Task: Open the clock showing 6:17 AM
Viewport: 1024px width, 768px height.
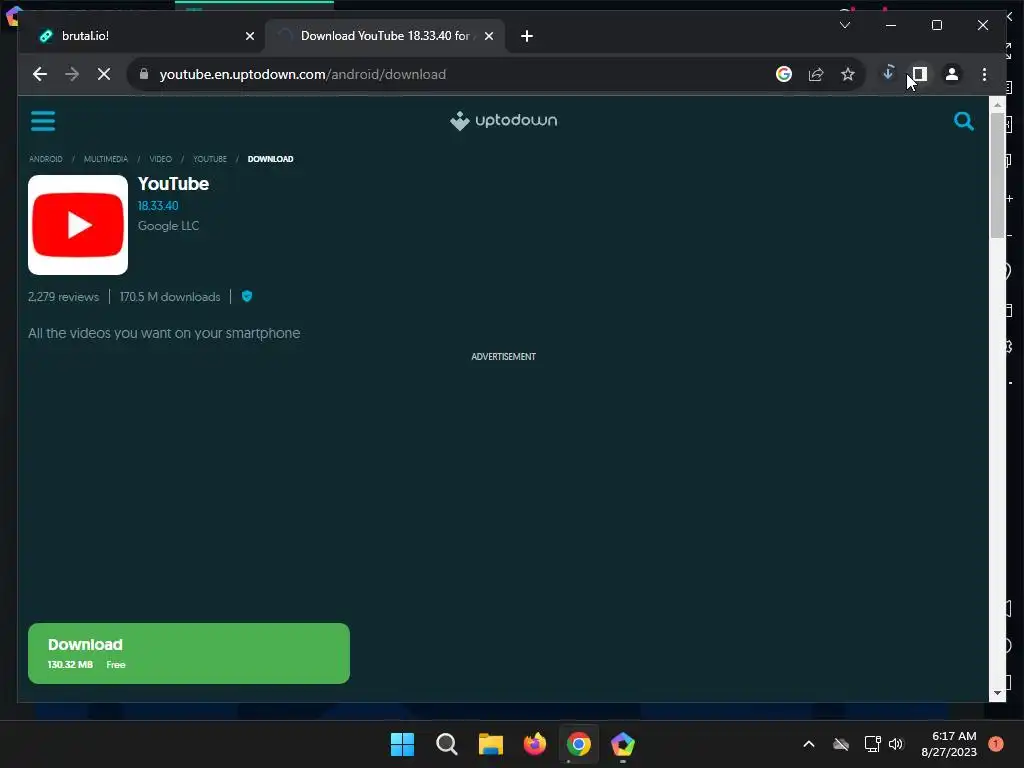Action: (x=949, y=744)
